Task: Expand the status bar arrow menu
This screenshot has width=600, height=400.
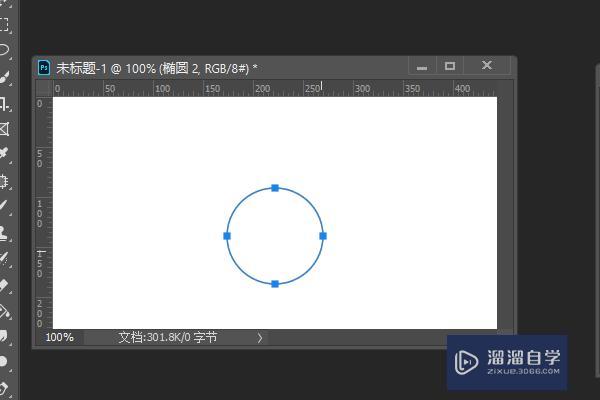Action: click(x=260, y=338)
